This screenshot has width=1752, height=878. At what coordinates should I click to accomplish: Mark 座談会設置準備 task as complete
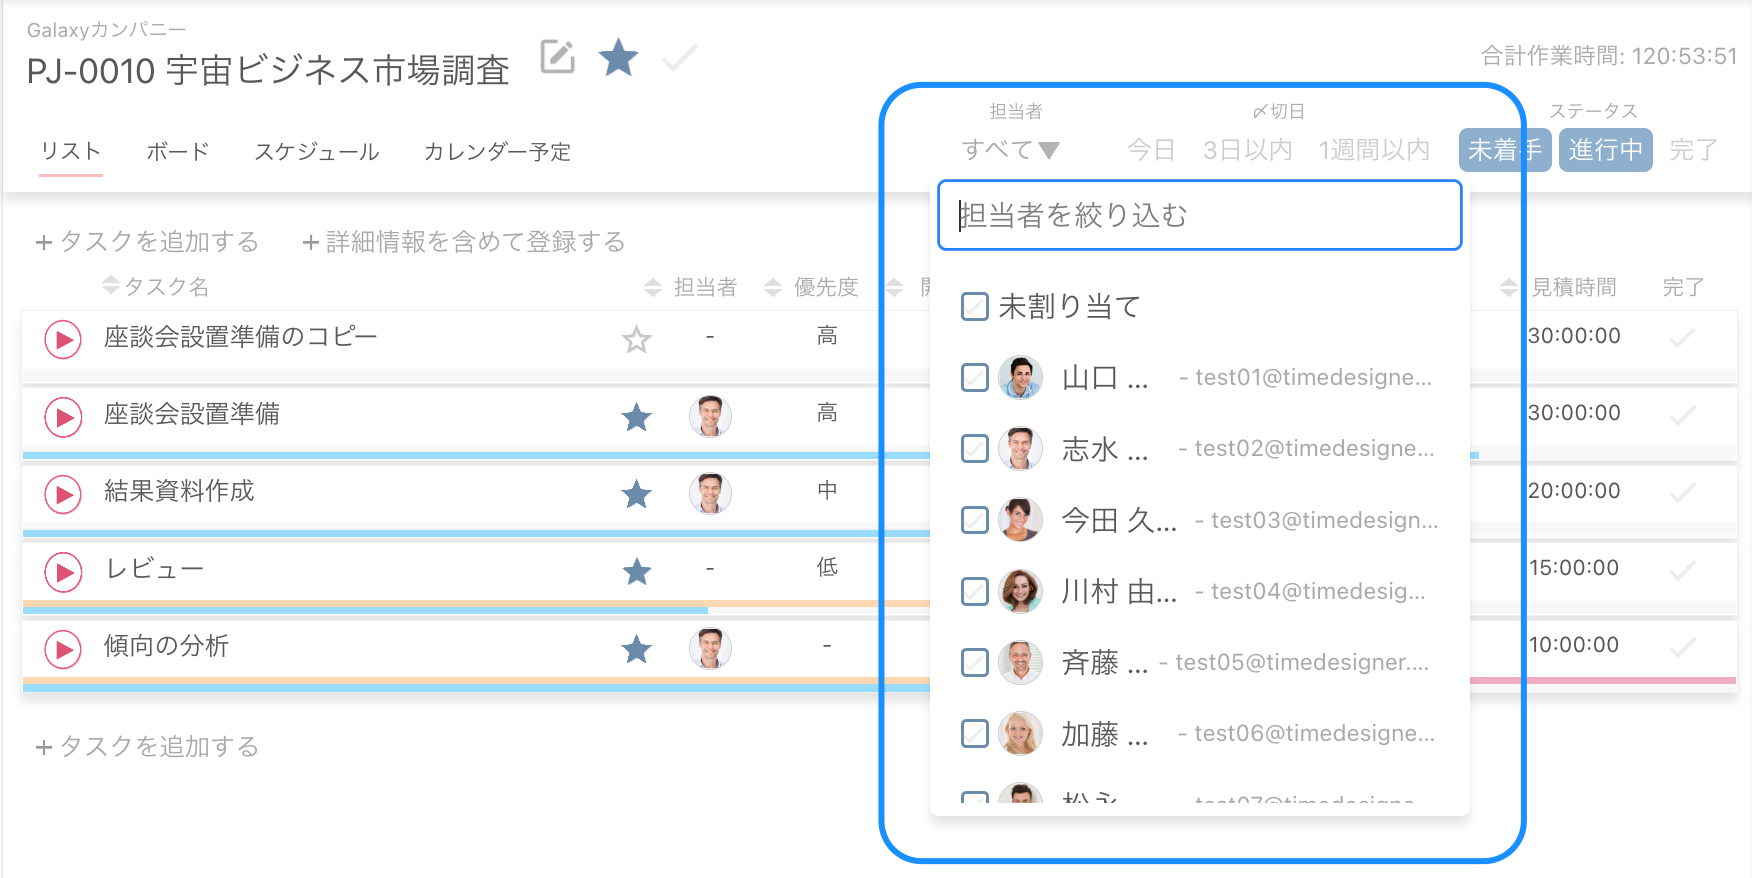pos(1683,414)
